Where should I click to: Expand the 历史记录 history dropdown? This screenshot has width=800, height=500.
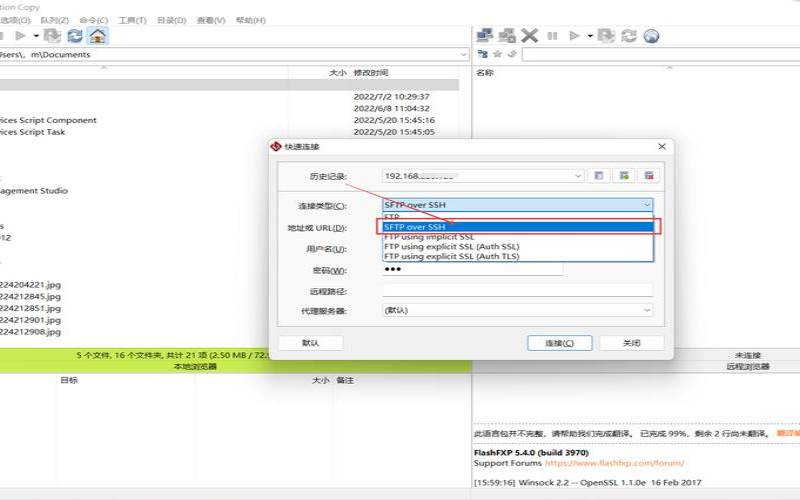(578, 176)
